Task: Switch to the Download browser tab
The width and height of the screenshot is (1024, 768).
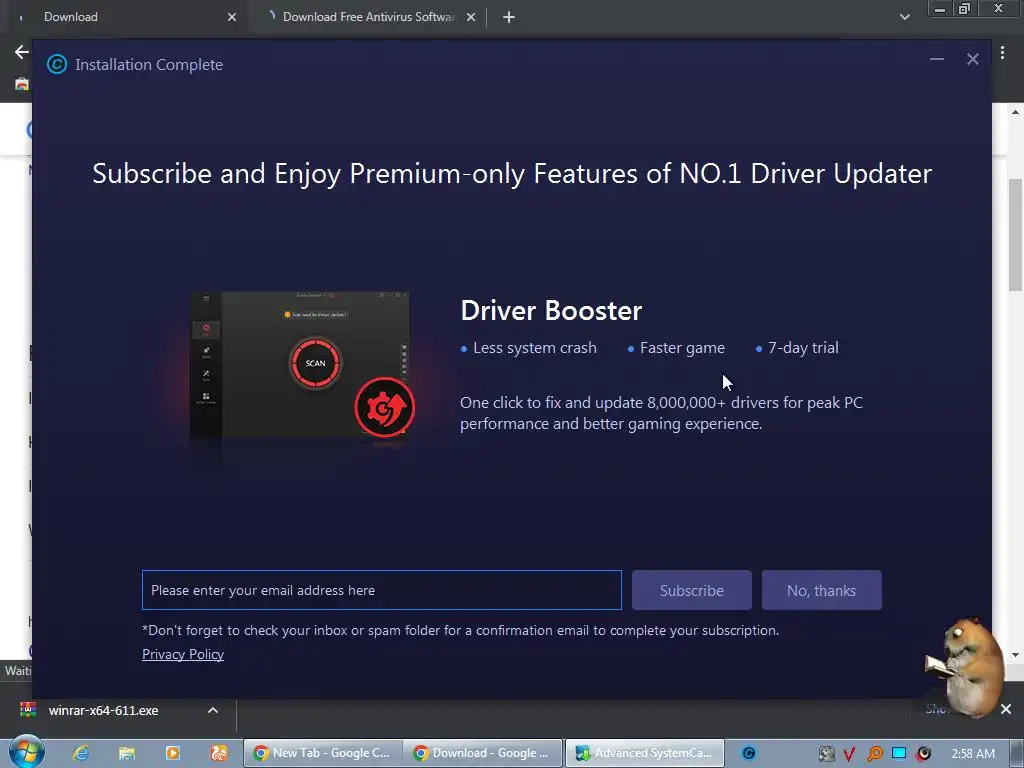Action: pos(124,17)
